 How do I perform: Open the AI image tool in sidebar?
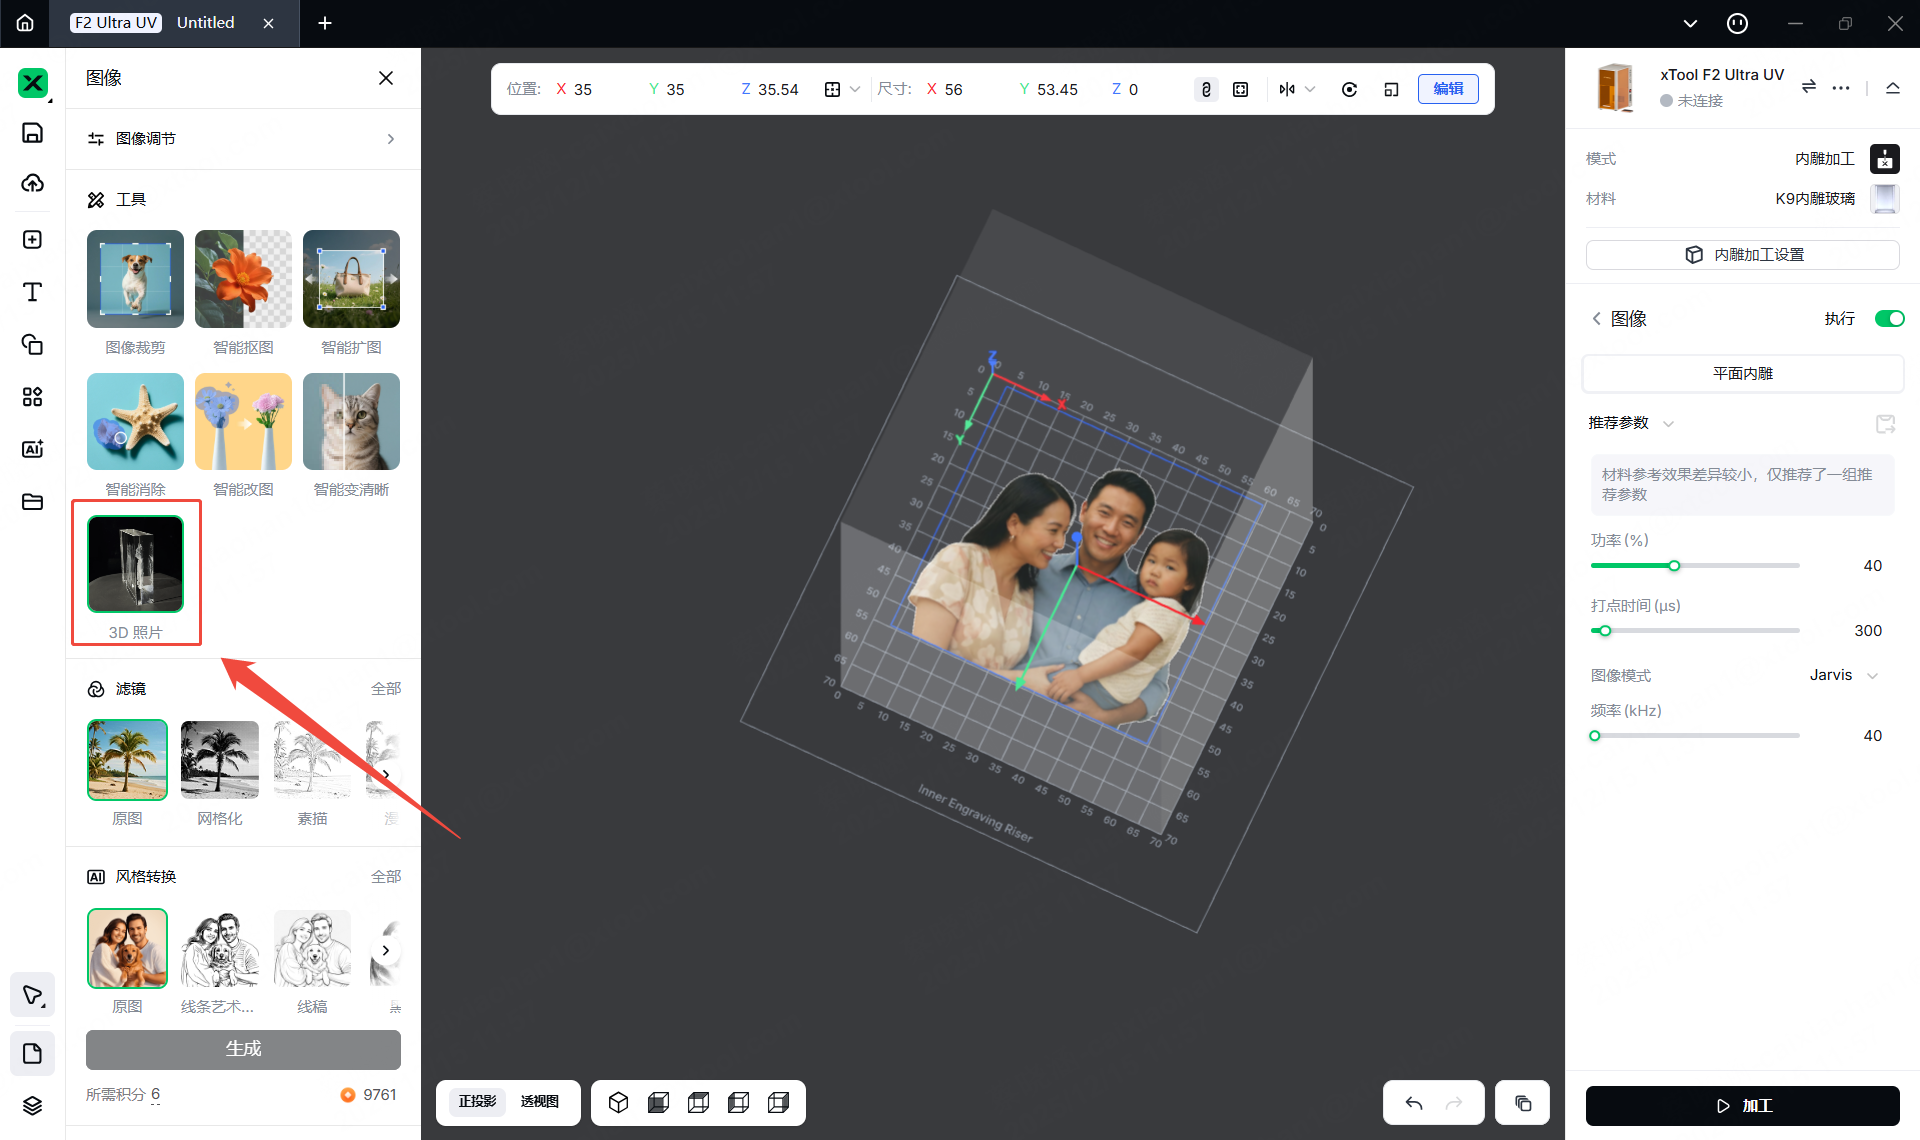pyautogui.click(x=32, y=449)
